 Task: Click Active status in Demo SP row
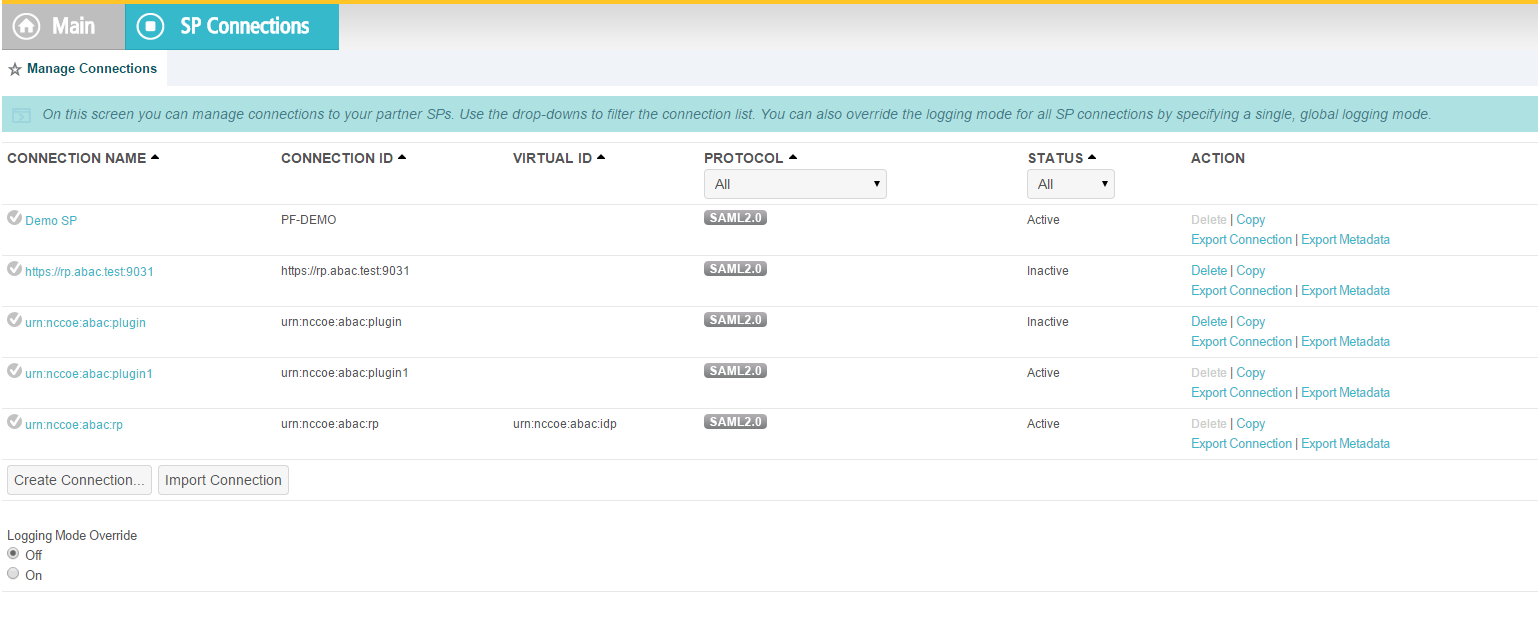(x=1043, y=220)
